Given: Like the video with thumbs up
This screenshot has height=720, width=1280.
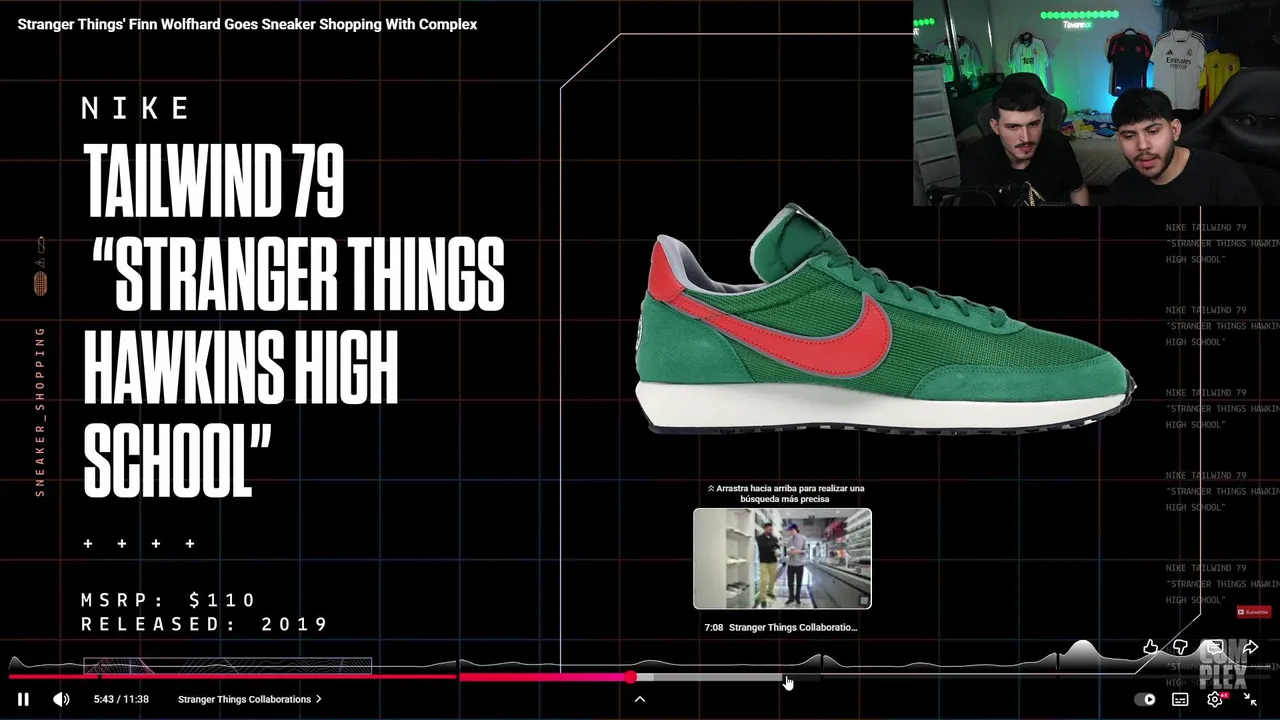Looking at the screenshot, I should tap(1151, 648).
